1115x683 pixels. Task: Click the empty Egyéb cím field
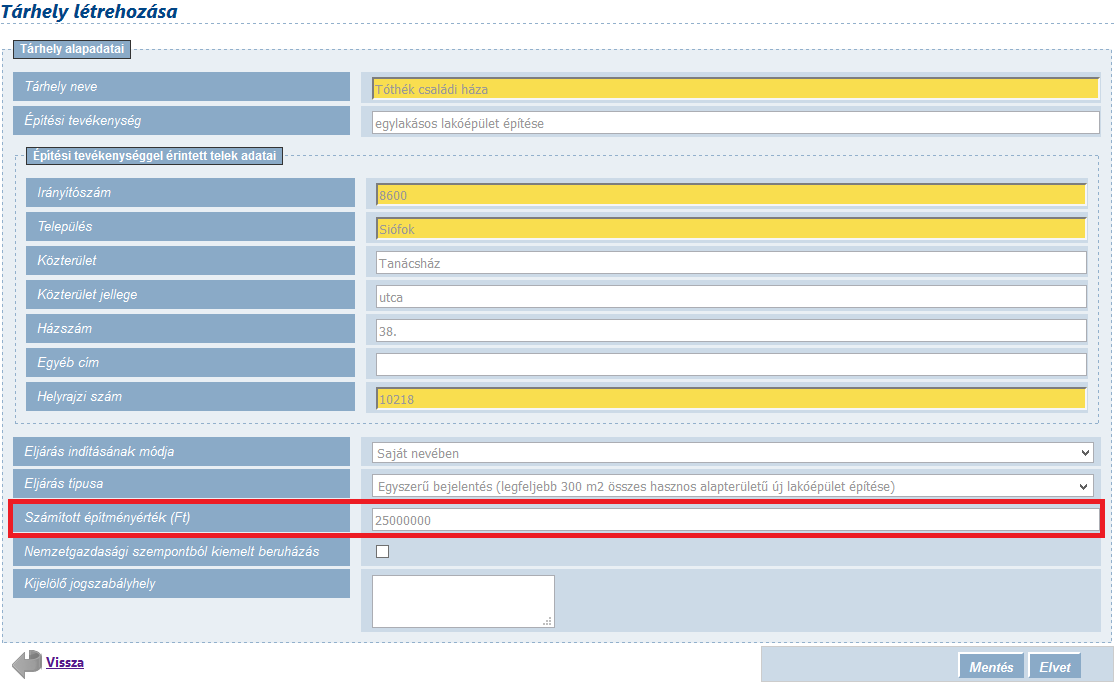click(731, 364)
